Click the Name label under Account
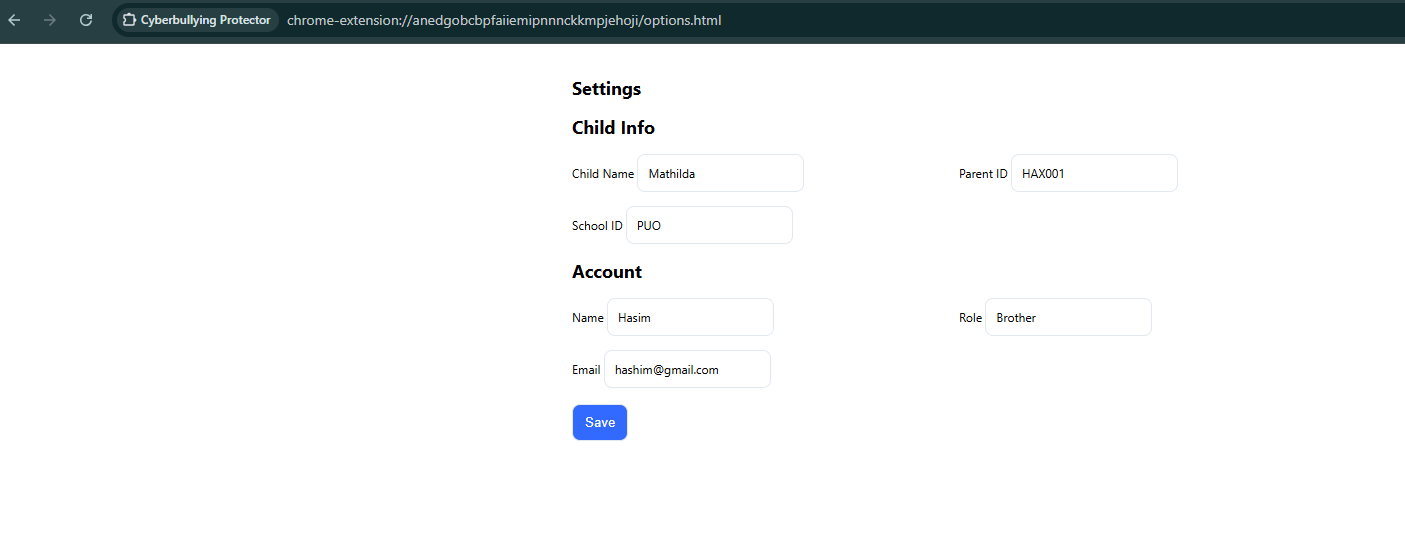The image size is (1405, 554). point(588,318)
